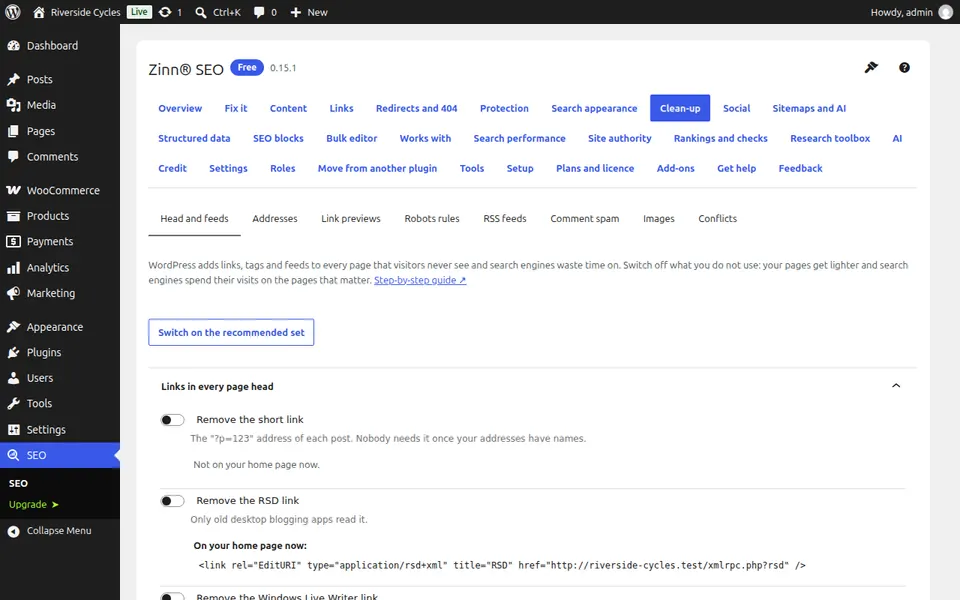The width and height of the screenshot is (960, 600).
Task: Open the Sitemaps and AI tab
Action: pos(809,108)
